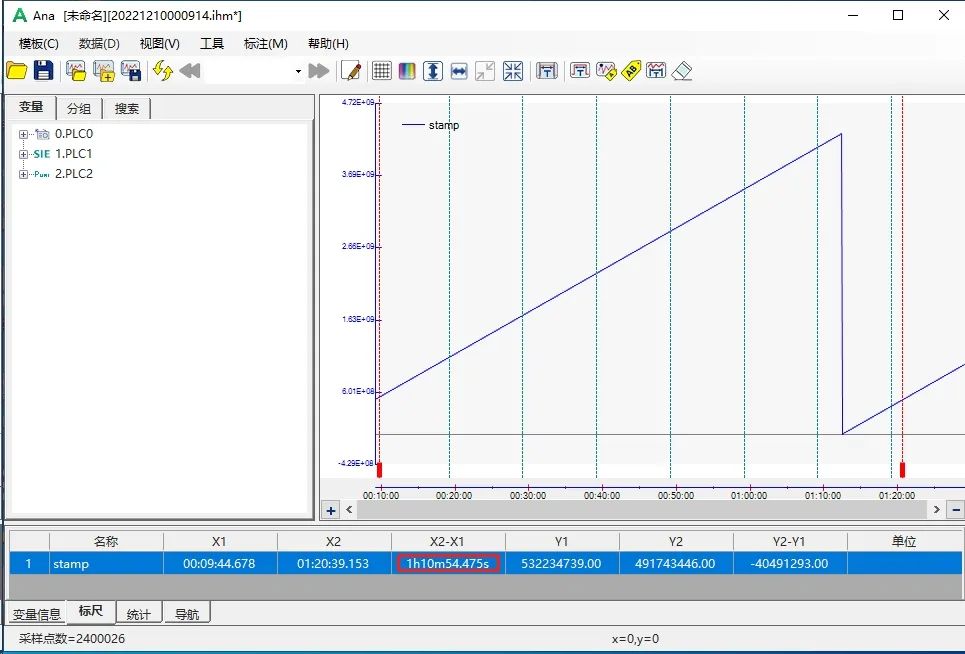
Task: Fit vertically with the up-down arrow icon
Action: point(433,71)
